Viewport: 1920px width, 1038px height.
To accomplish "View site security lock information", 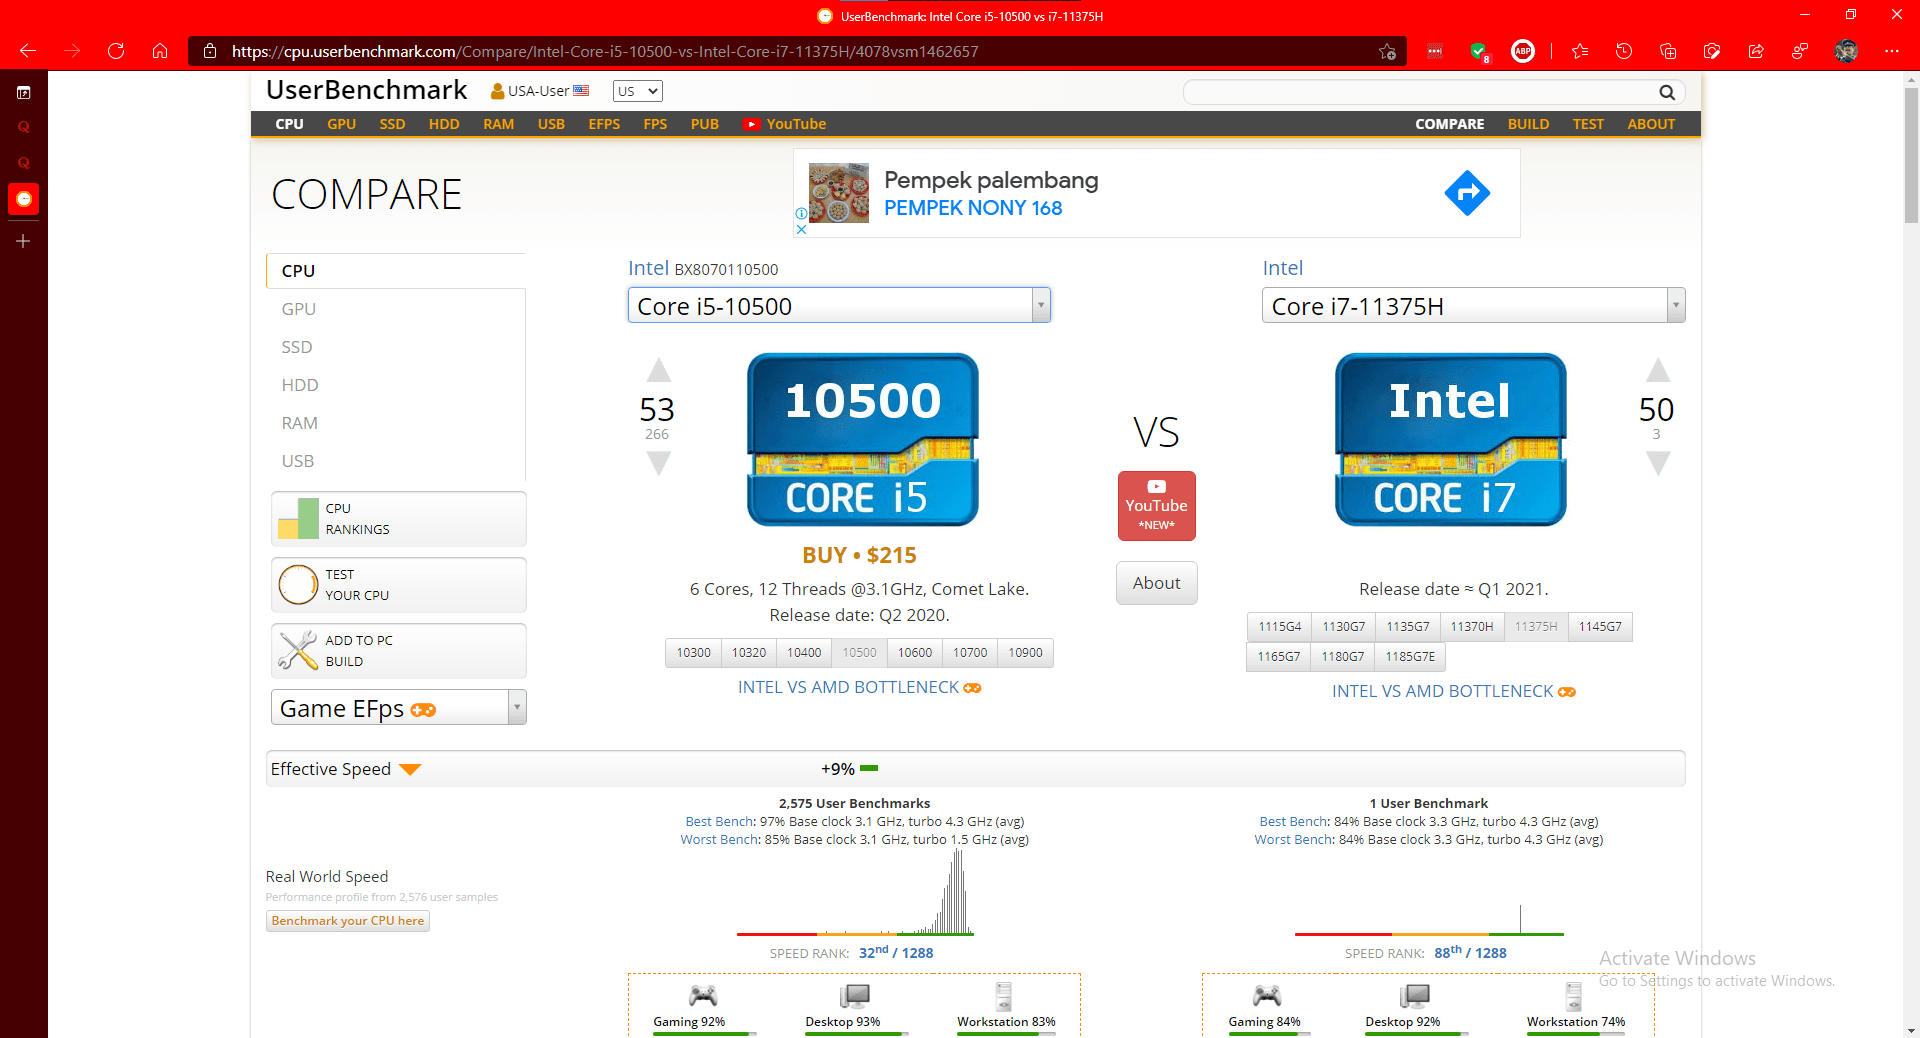I will pyautogui.click(x=210, y=51).
